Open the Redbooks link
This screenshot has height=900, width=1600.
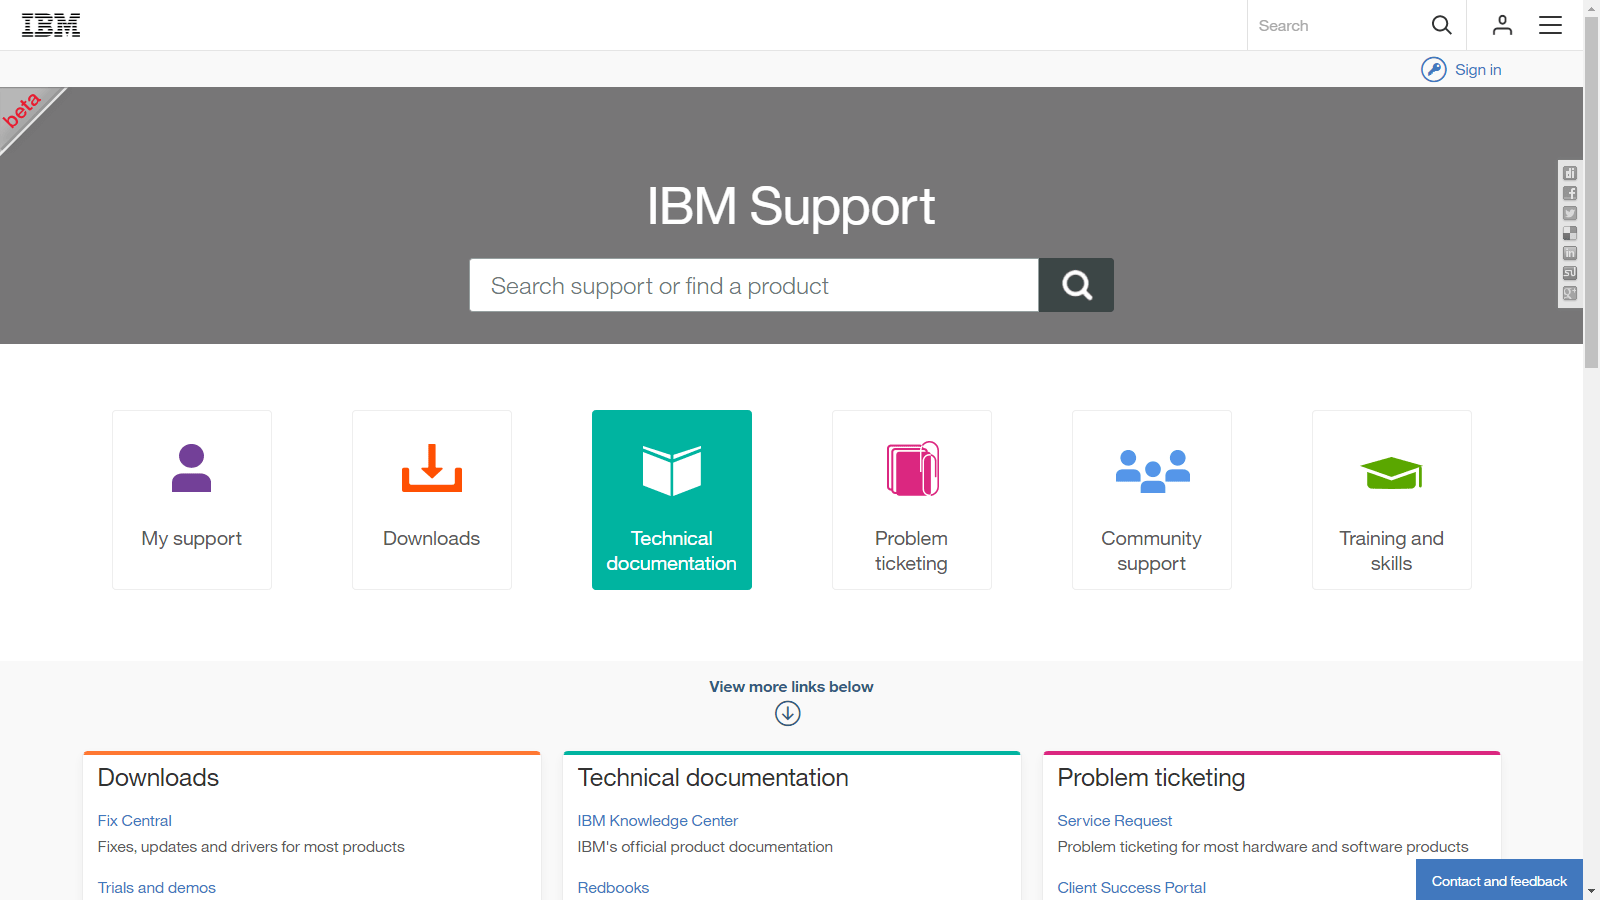pos(613,888)
